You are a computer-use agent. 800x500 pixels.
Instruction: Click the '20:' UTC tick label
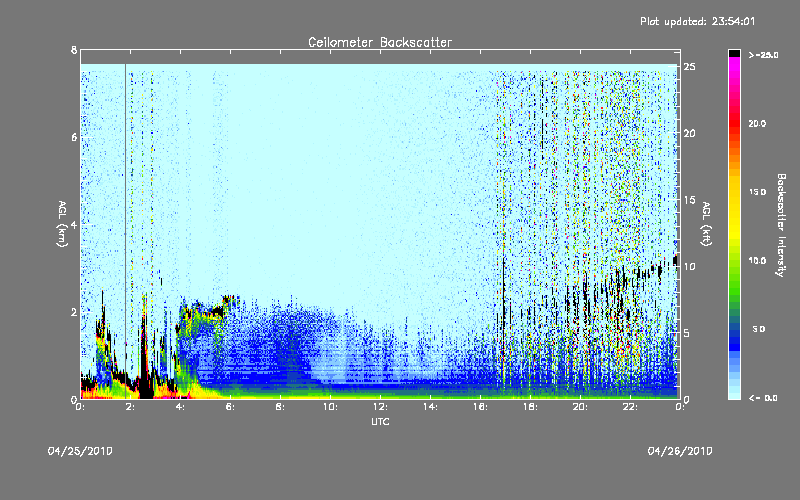[x=580, y=407]
